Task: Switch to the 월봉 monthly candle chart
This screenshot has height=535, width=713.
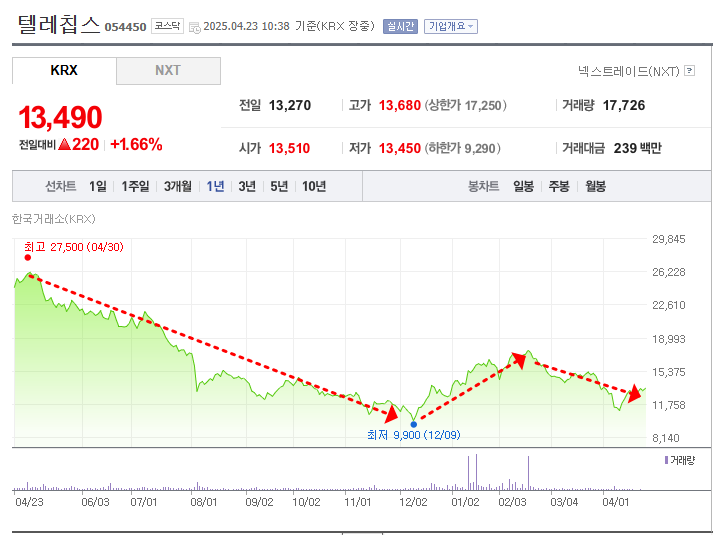Action: [595, 186]
